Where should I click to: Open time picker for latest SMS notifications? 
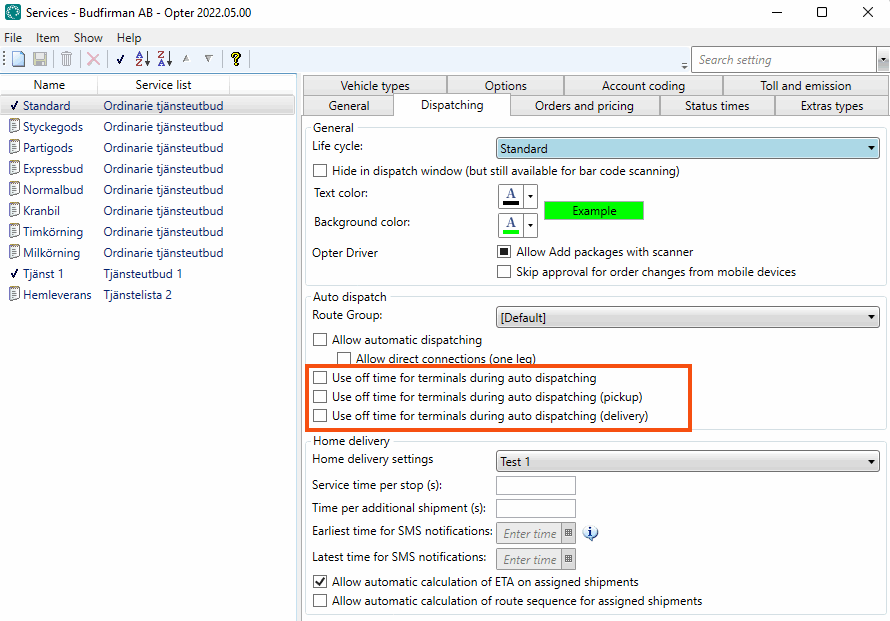click(x=569, y=559)
